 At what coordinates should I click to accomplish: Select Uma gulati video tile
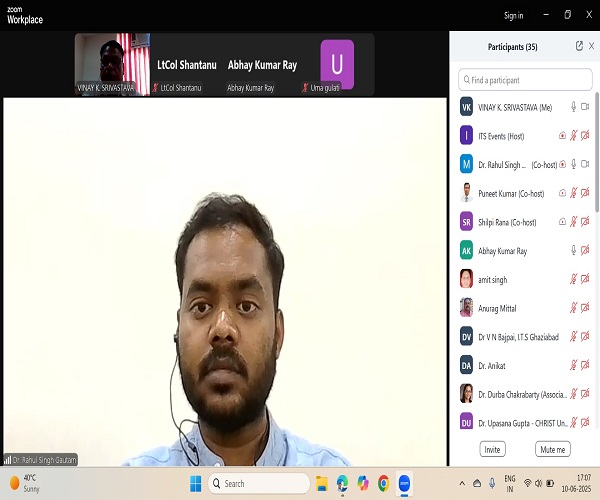point(337,64)
